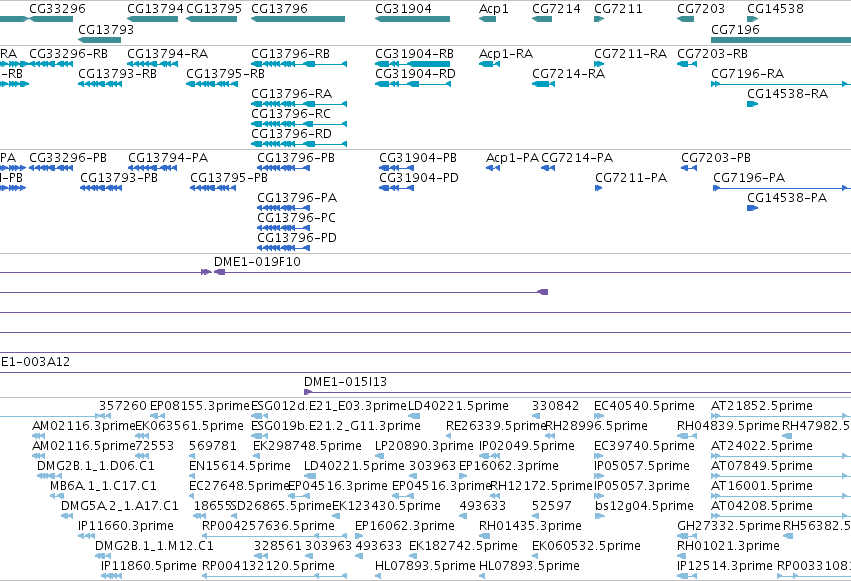Click the CG13795 gene label
This screenshot has width=851, height=581.
point(214,9)
